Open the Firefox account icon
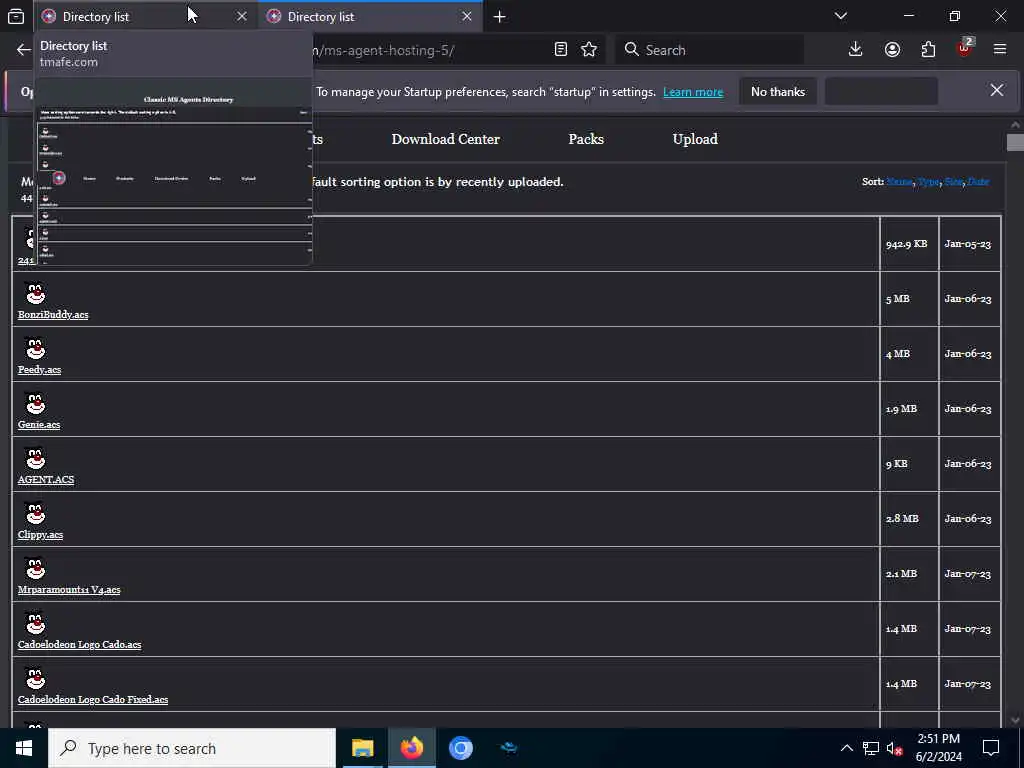This screenshot has height=768, width=1024. pyautogui.click(x=892, y=50)
